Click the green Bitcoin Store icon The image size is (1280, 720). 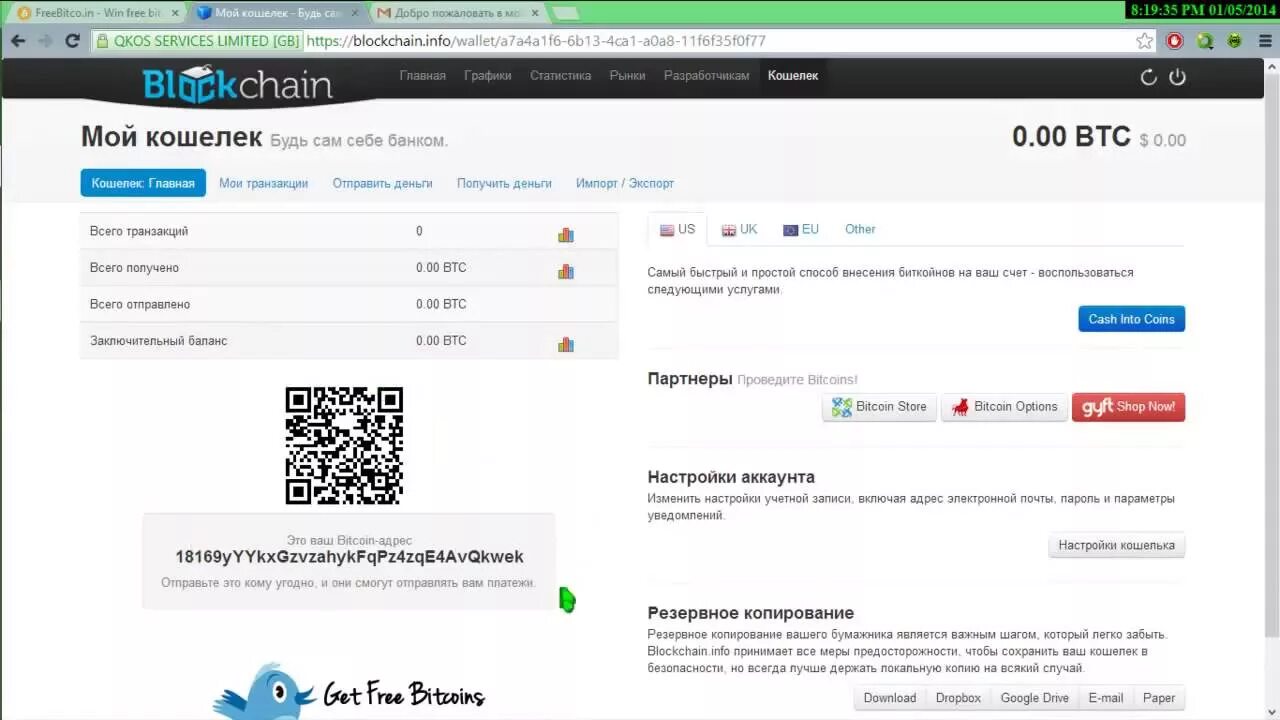point(841,407)
